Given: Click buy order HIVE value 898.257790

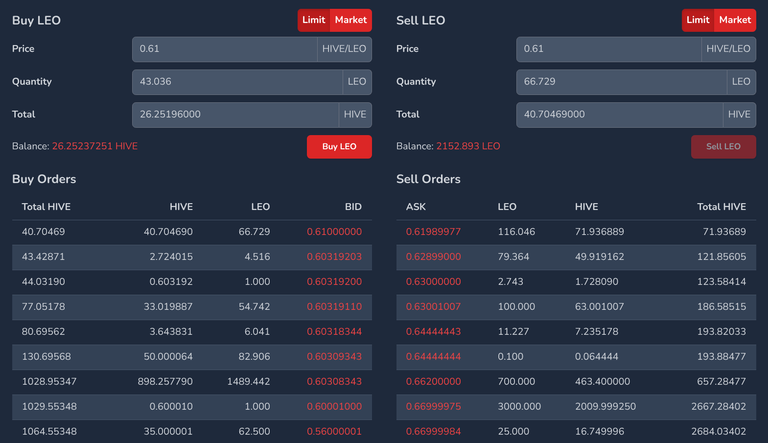Looking at the screenshot, I should [165, 382].
